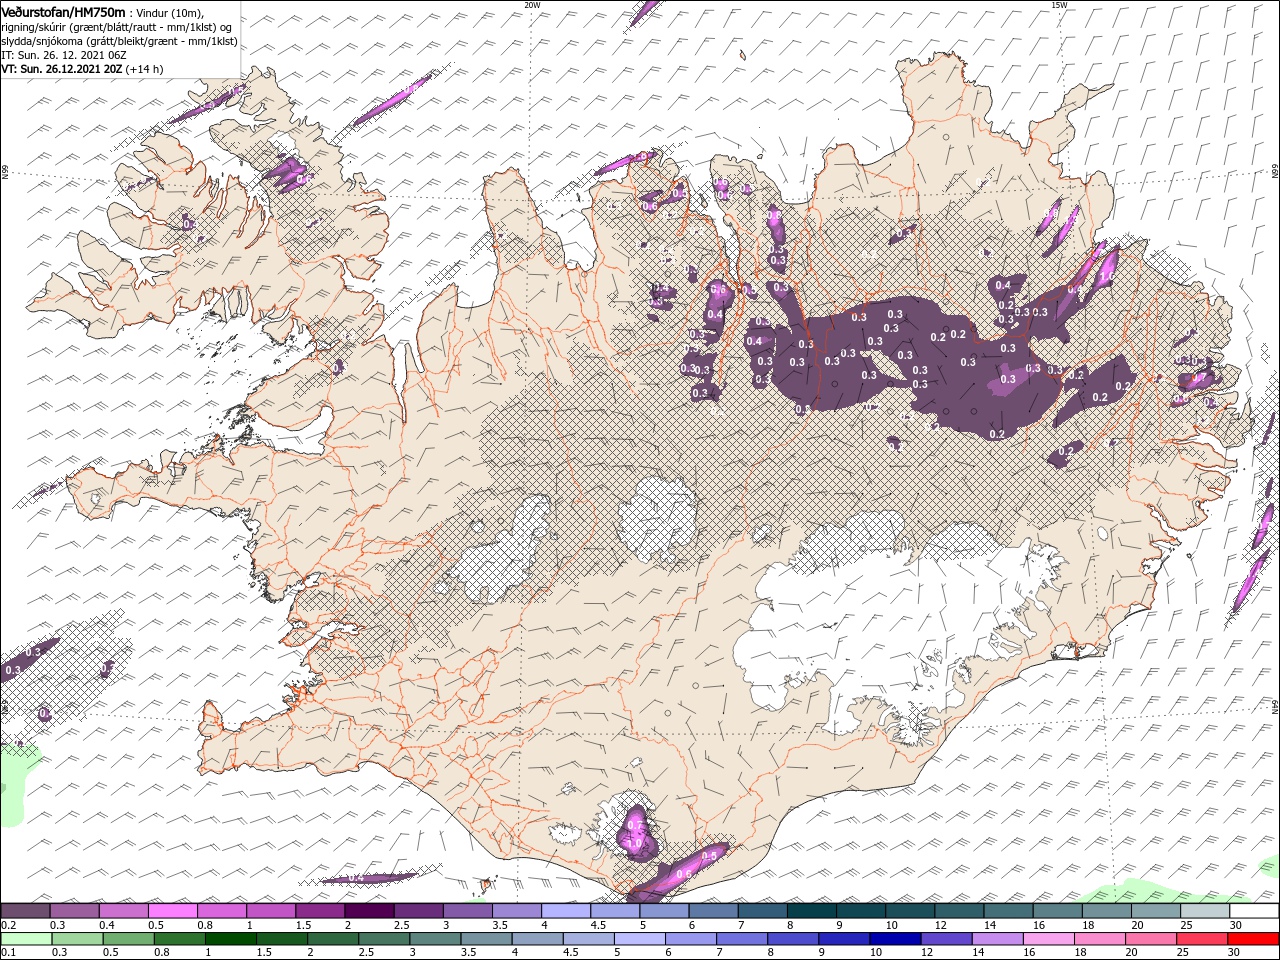Click the 'IT: Sun. 26. 12. 2021 06Z' line
Image resolution: width=1280 pixels, height=960 pixels.
coord(63,55)
